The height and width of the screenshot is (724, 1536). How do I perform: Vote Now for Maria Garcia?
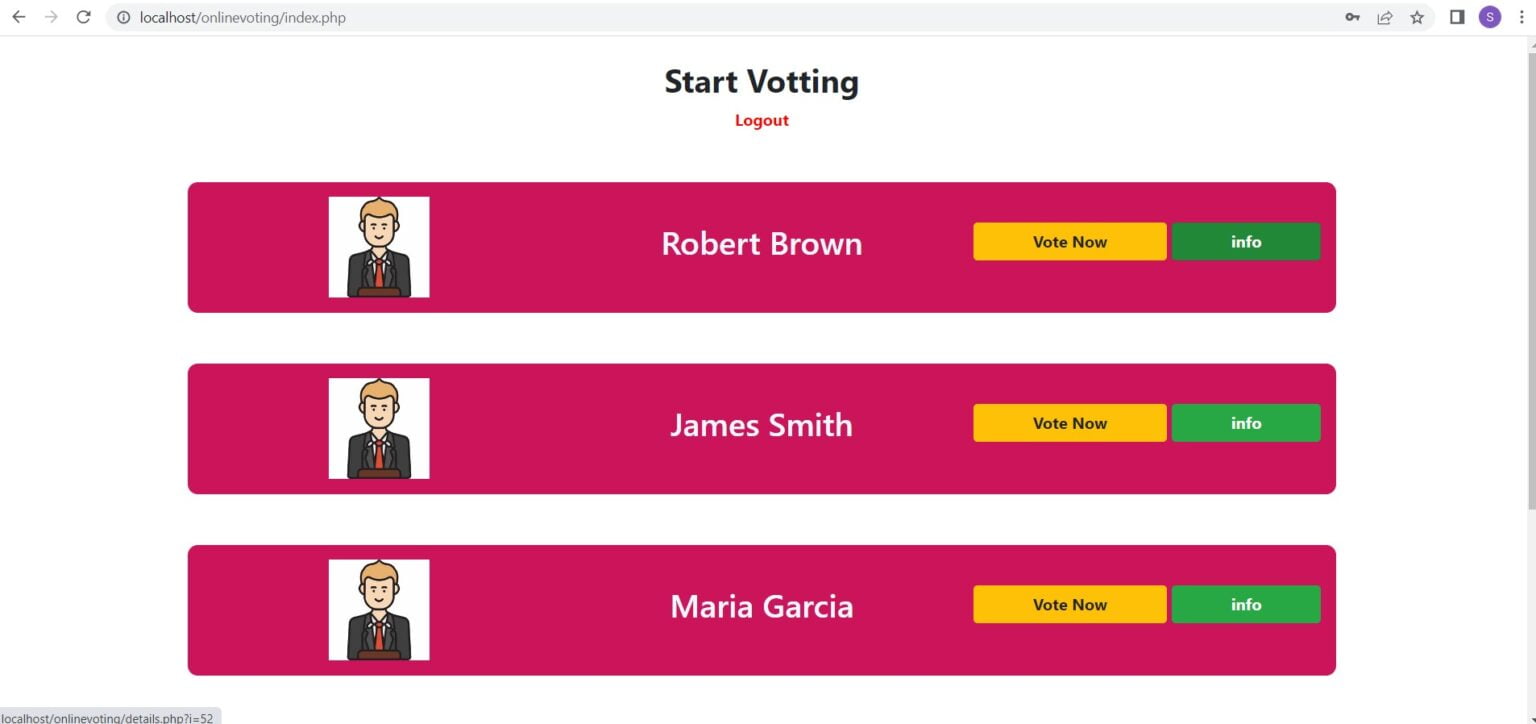[x=1069, y=604]
